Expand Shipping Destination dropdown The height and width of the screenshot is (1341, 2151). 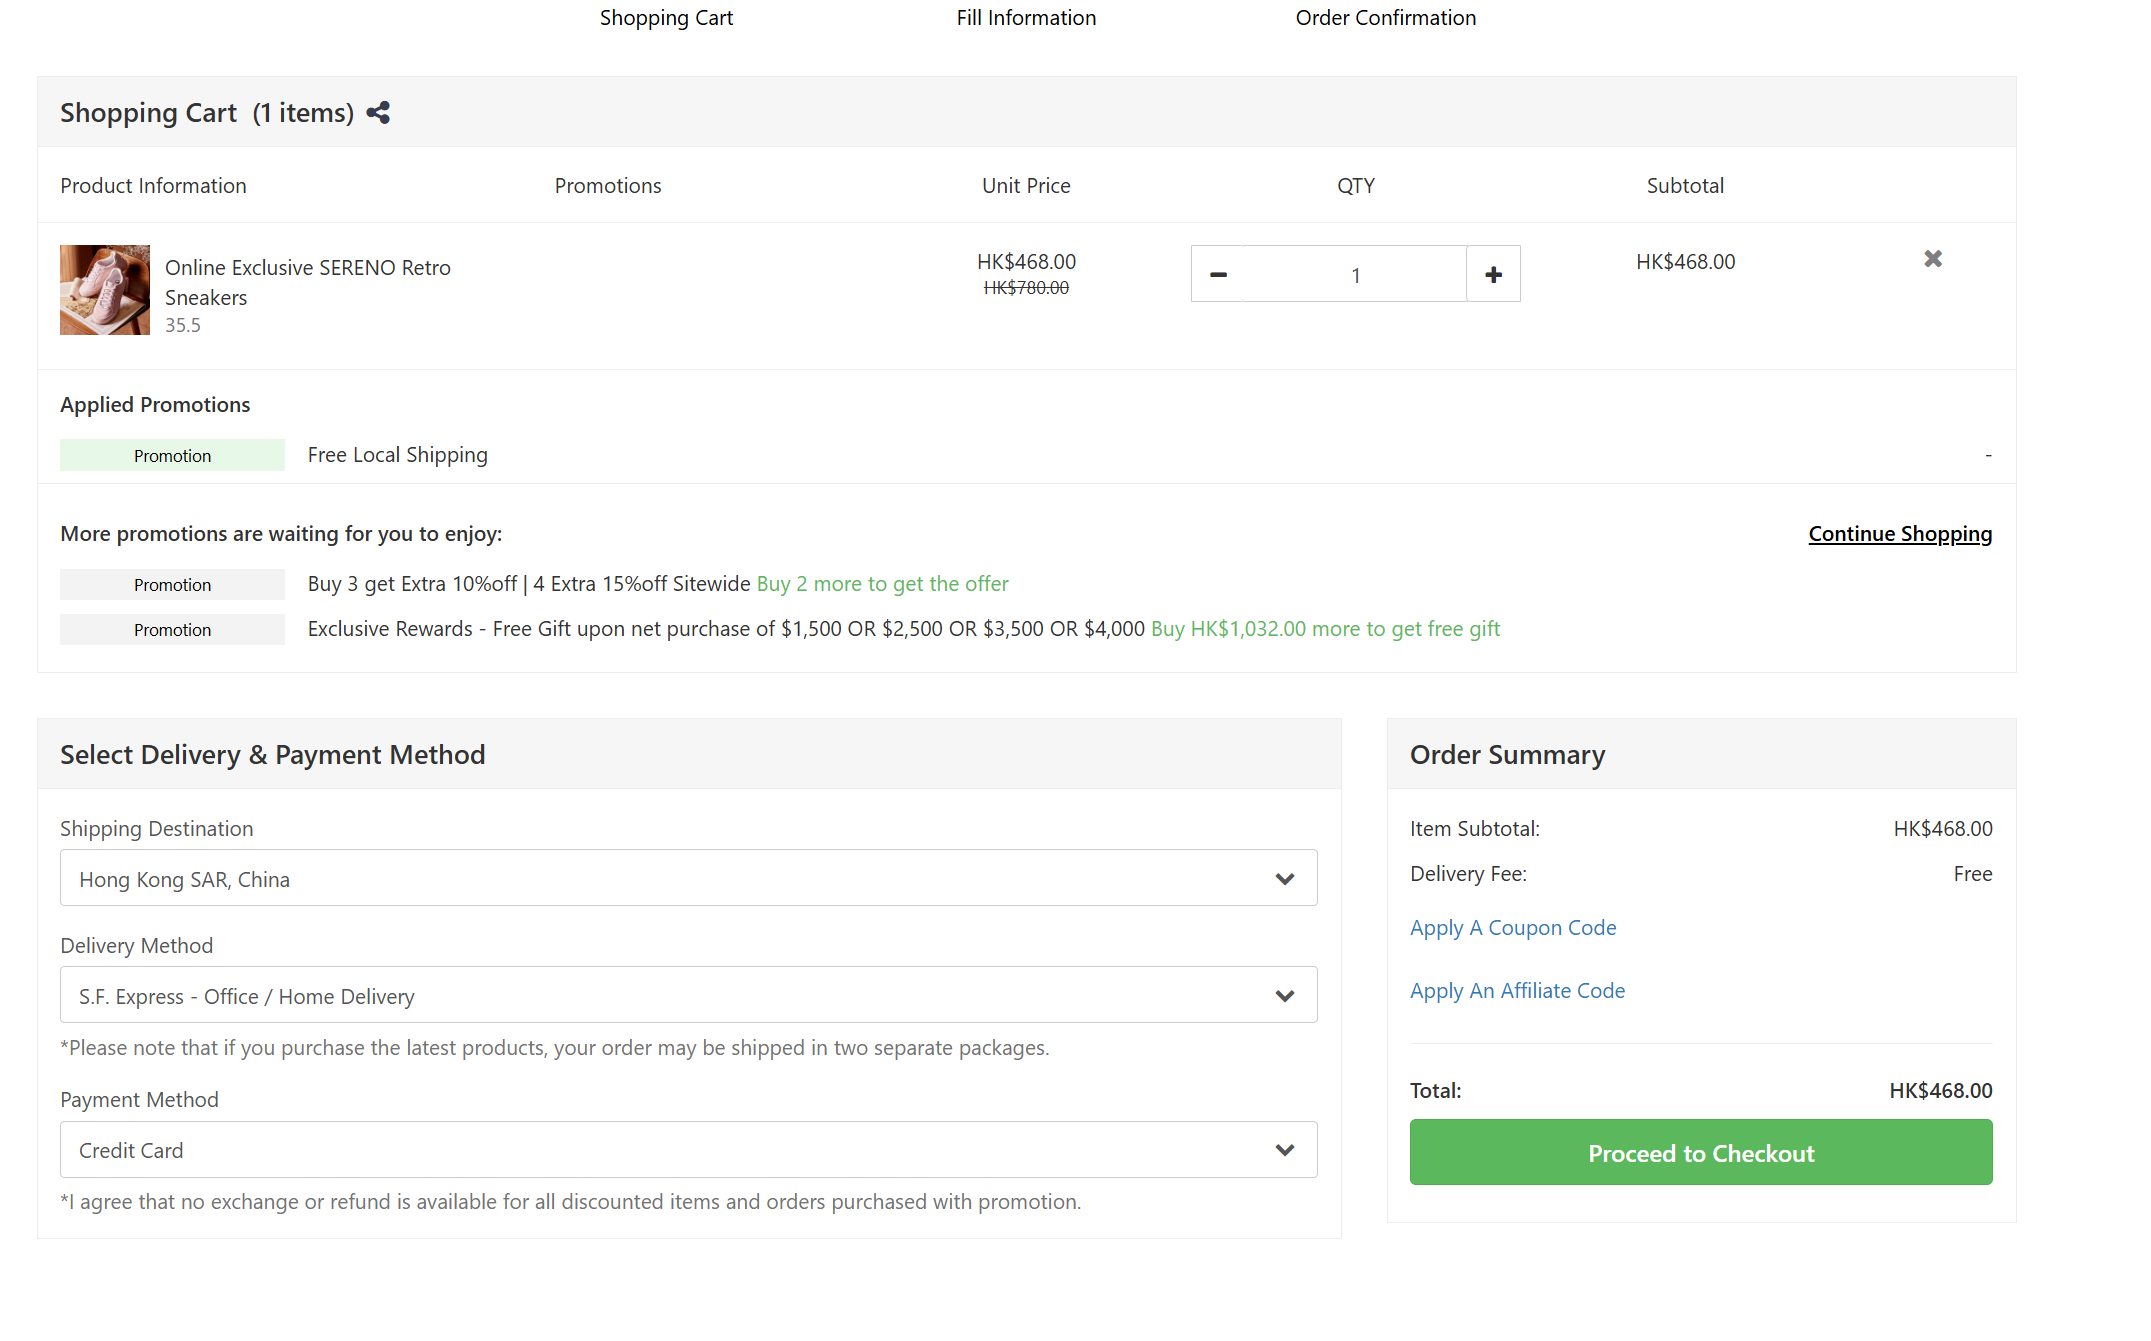[688, 878]
